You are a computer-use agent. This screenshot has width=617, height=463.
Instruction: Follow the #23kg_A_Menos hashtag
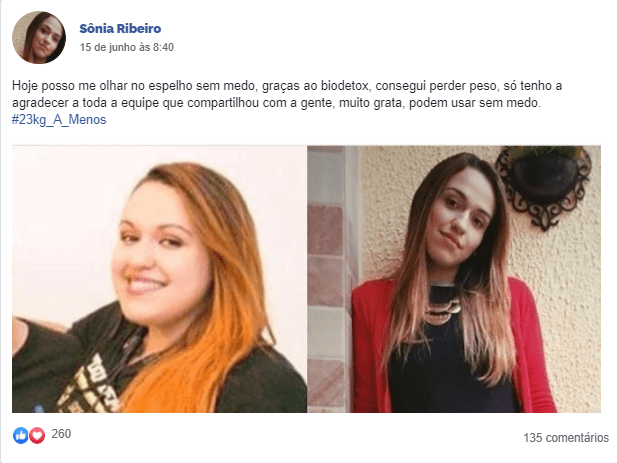[x=59, y=119]
